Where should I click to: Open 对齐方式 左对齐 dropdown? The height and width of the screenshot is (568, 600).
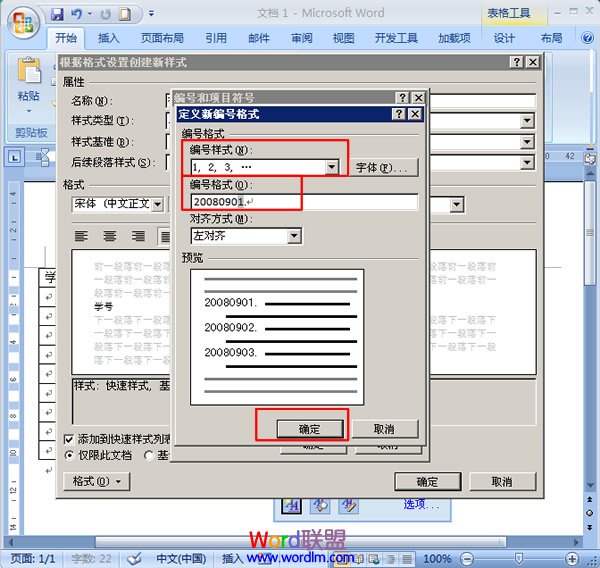tap(294, 236)
